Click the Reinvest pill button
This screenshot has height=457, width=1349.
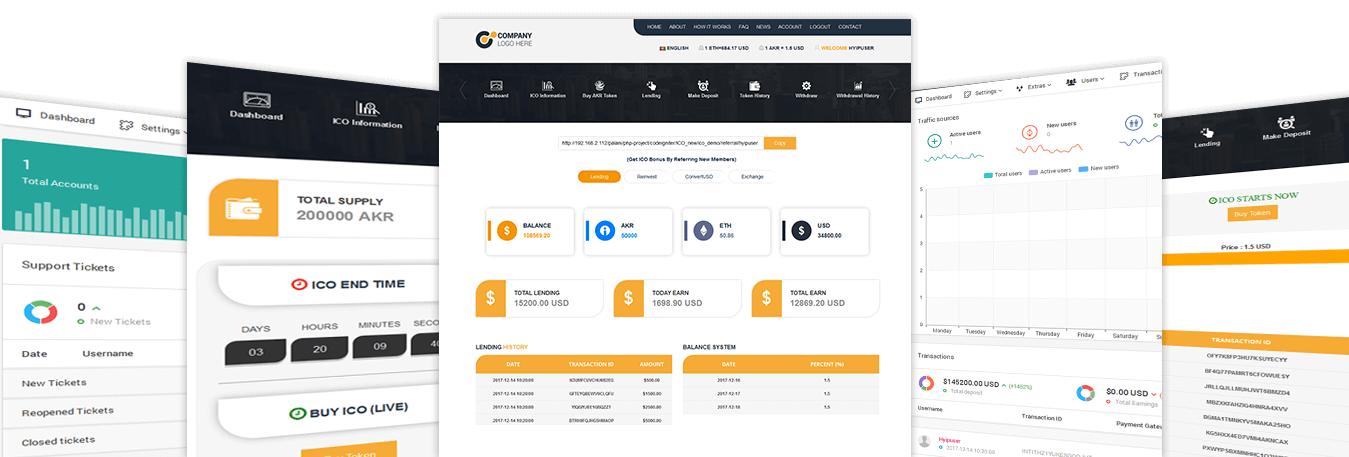[647, 177]
